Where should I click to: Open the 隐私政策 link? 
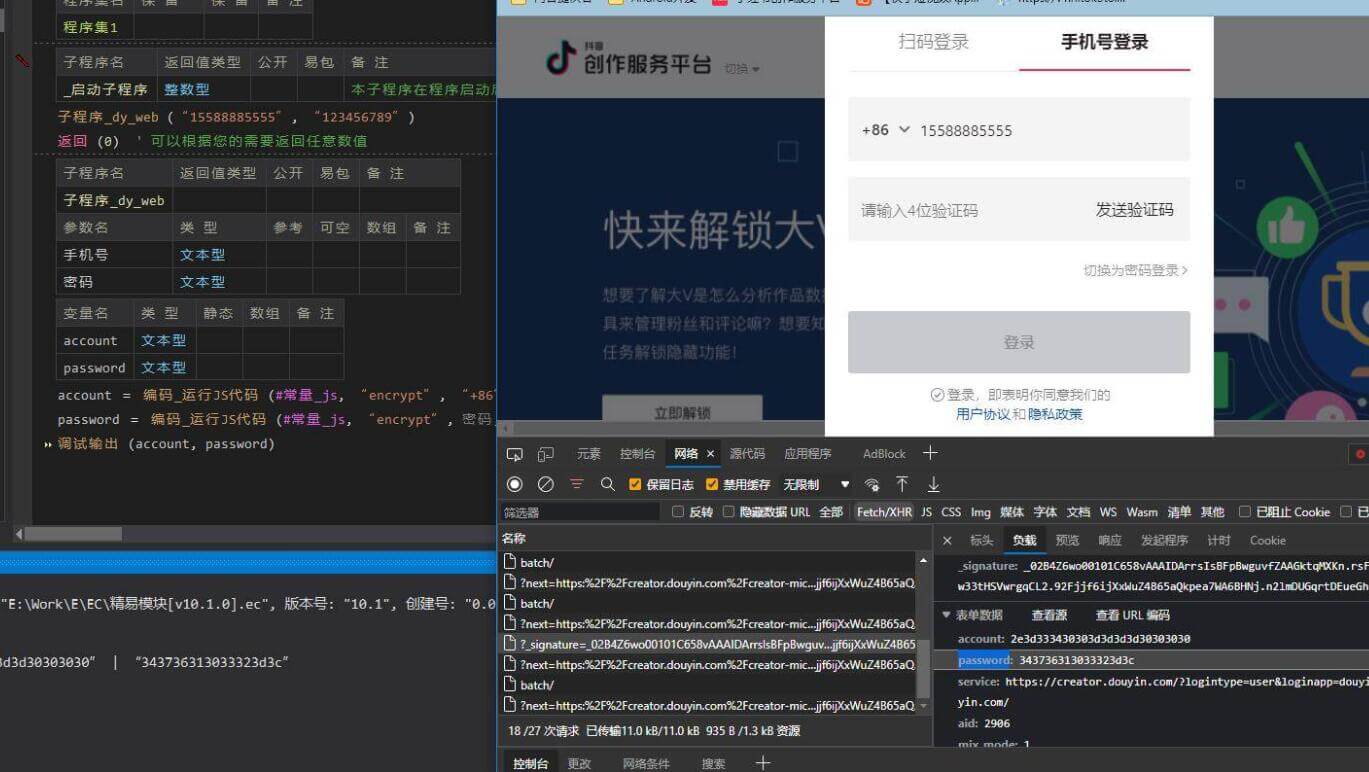[x=1055, y=414]
